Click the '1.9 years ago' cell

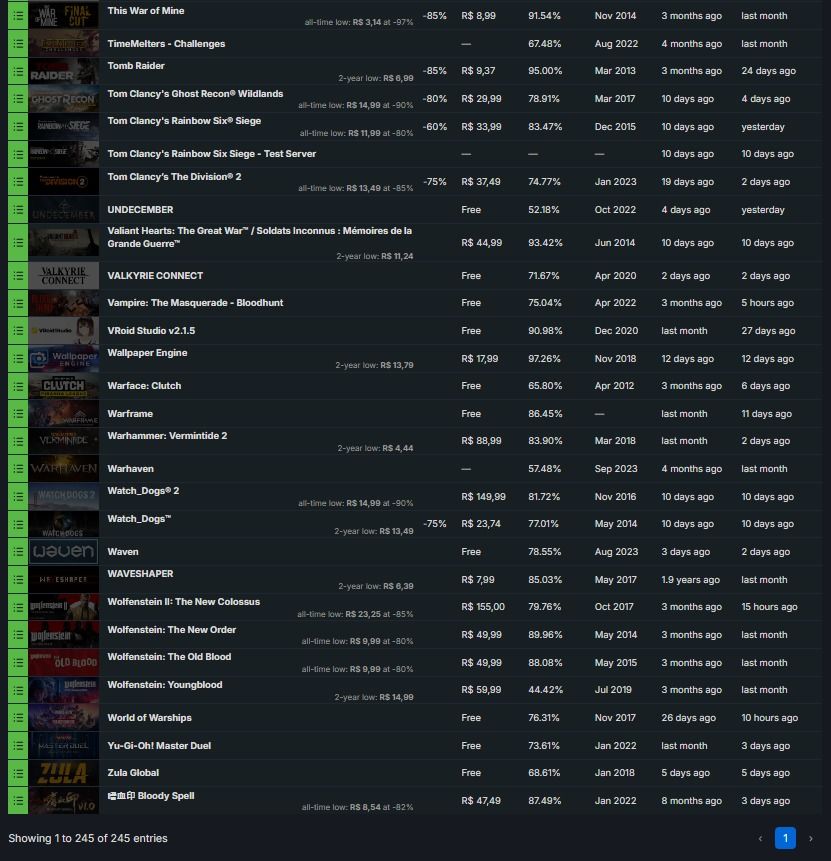click(x=690, y=579)
